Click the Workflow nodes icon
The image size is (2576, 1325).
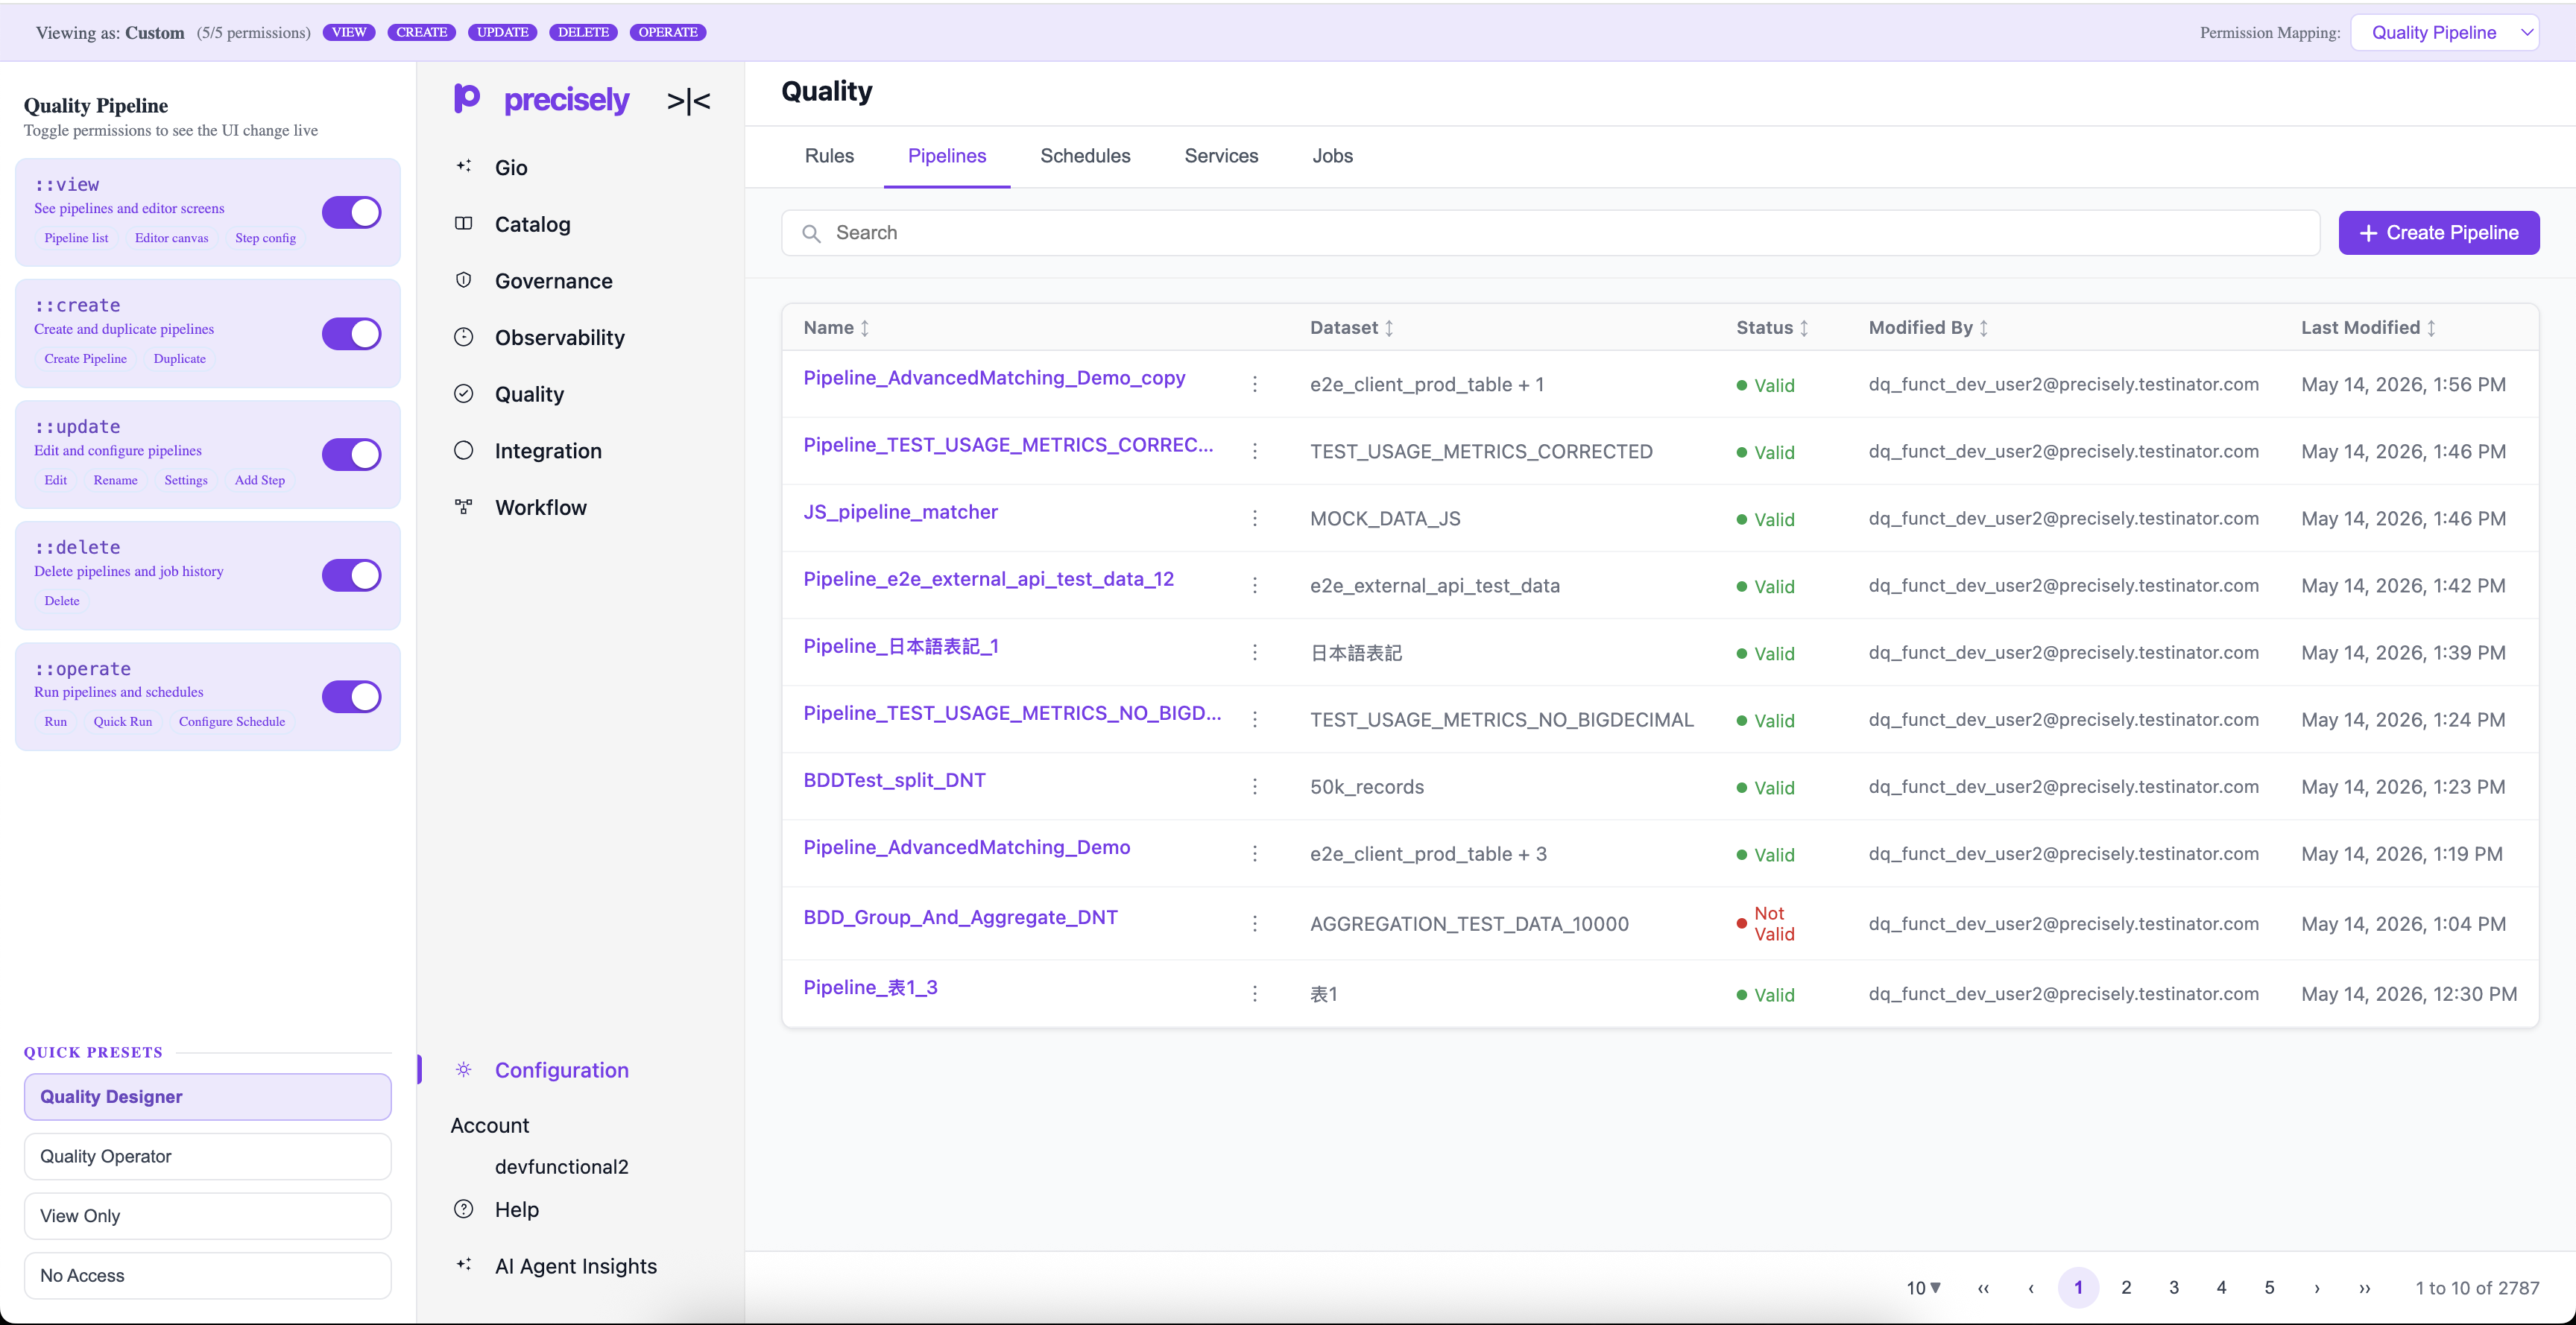[464, 507]
